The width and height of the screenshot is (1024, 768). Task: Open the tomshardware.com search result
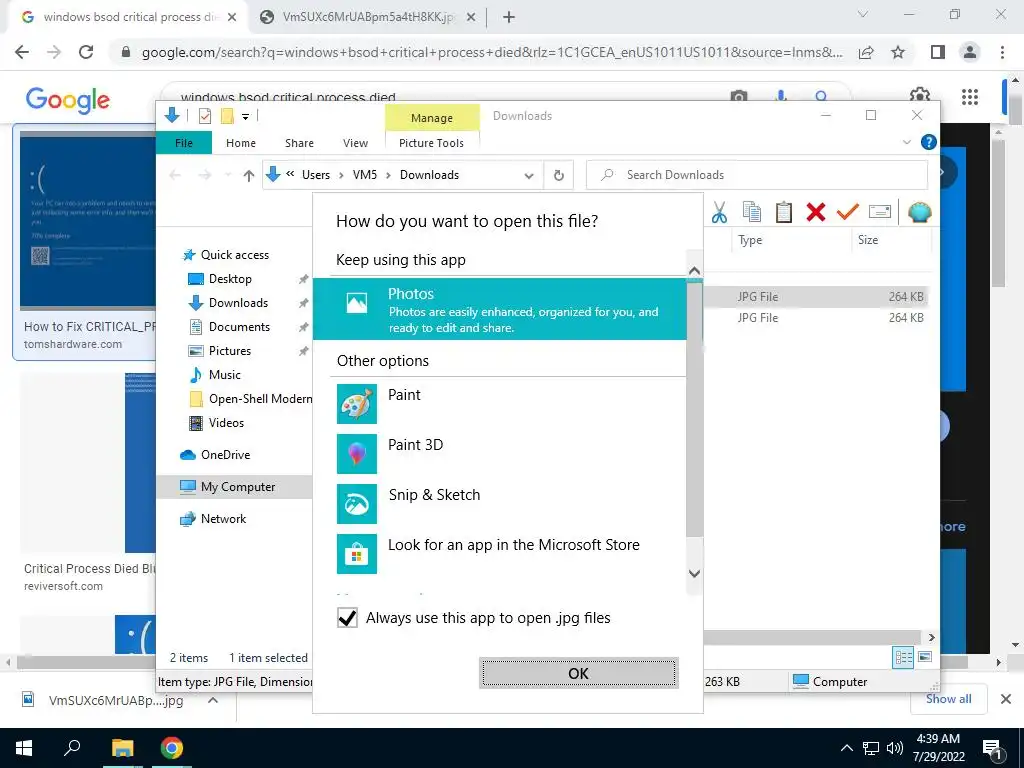click(84, 242)
